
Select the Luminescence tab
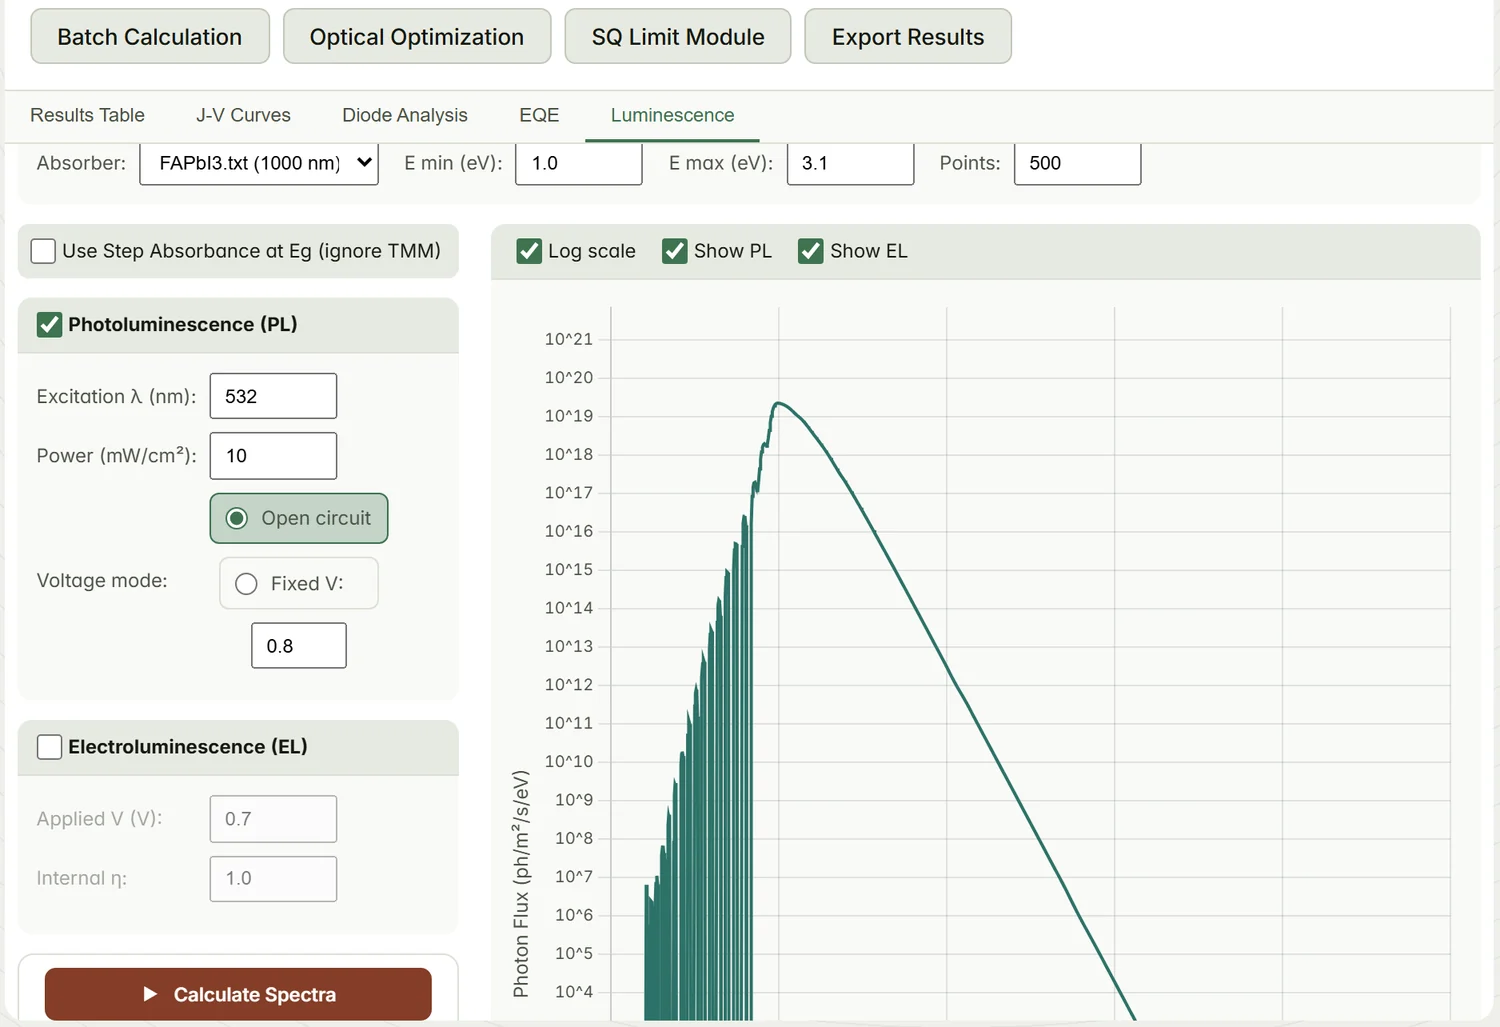pyautogui.click(x=672, y=115)
